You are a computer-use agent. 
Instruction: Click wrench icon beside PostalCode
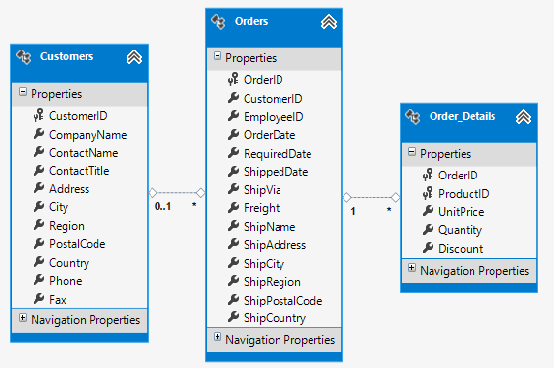[x=39, y=243]
